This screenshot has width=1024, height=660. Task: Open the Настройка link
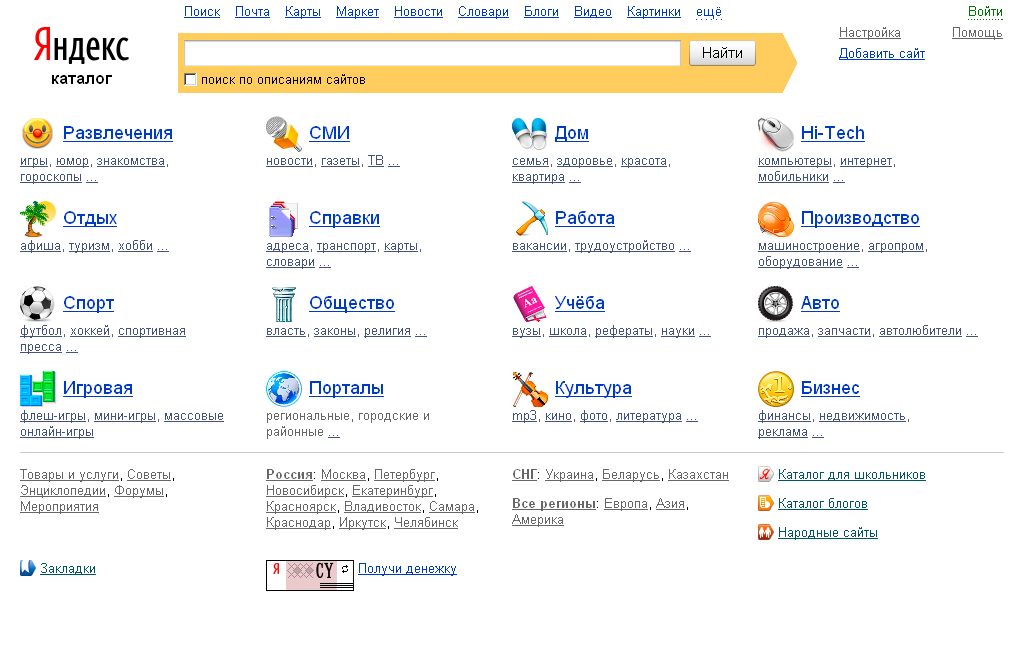869,33
